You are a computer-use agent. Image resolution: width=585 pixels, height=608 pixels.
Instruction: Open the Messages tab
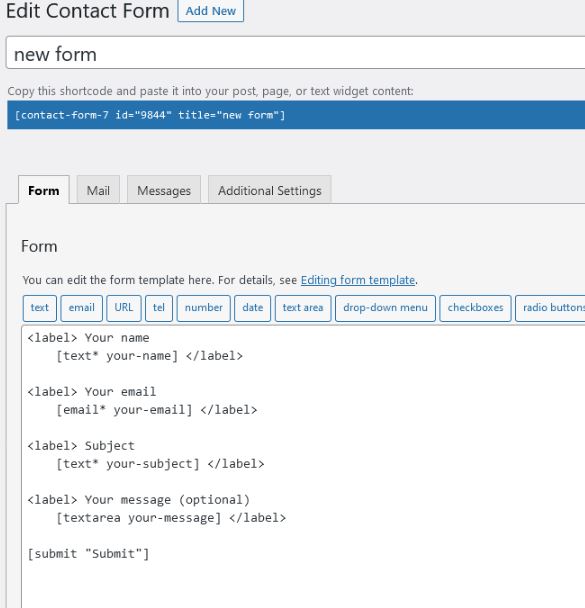click(x=164, y=190)
